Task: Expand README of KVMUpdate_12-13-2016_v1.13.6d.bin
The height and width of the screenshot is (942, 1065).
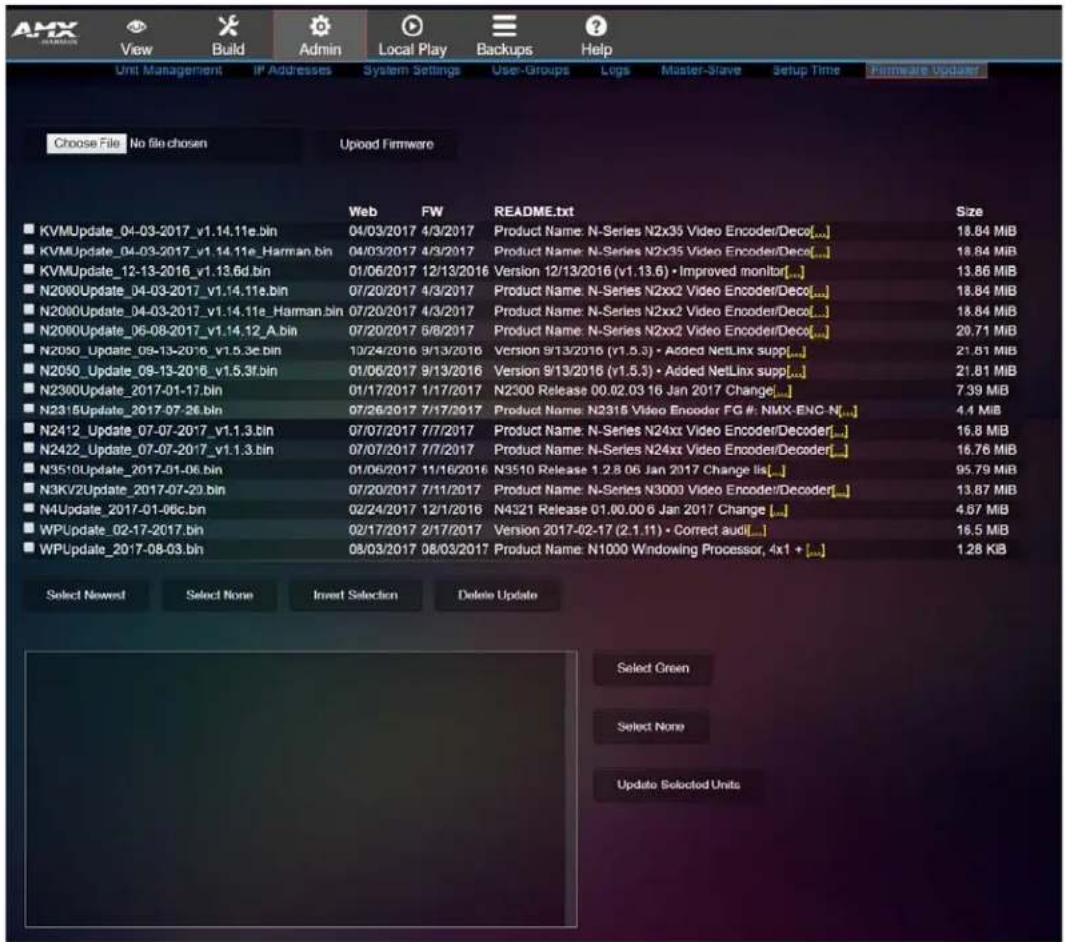Action: [x=794, y=272]
